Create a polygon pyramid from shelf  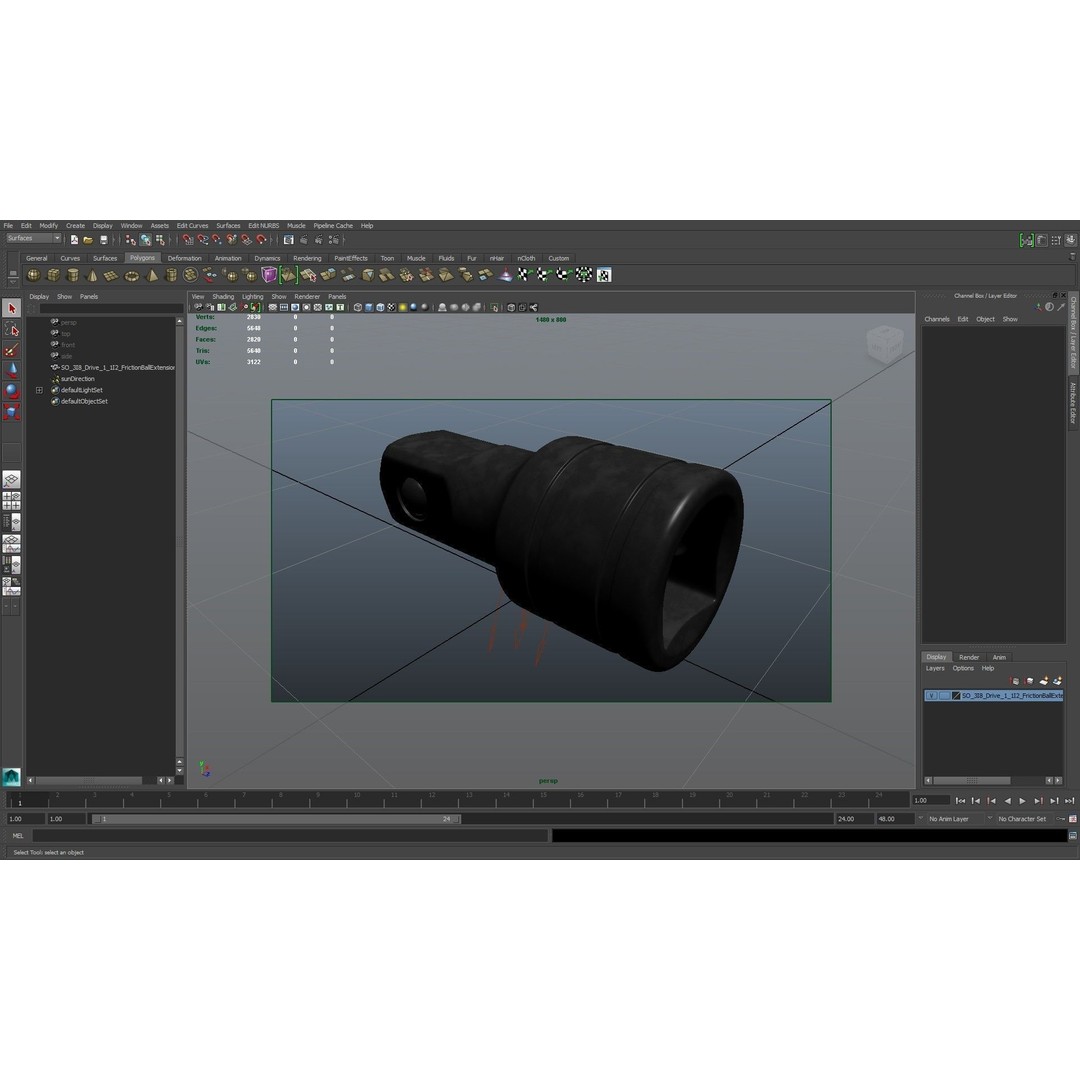(152, 275)
